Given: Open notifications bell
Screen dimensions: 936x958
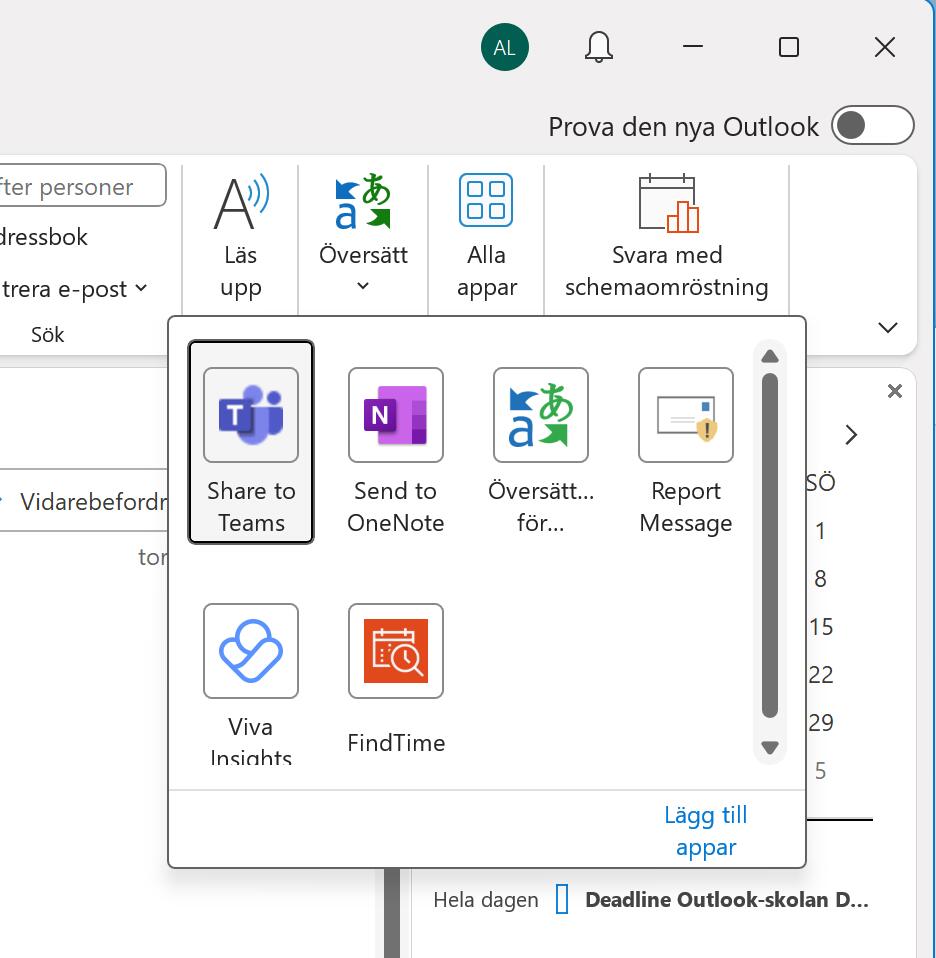Looking at the screenshot, I should tap(598, 47).
